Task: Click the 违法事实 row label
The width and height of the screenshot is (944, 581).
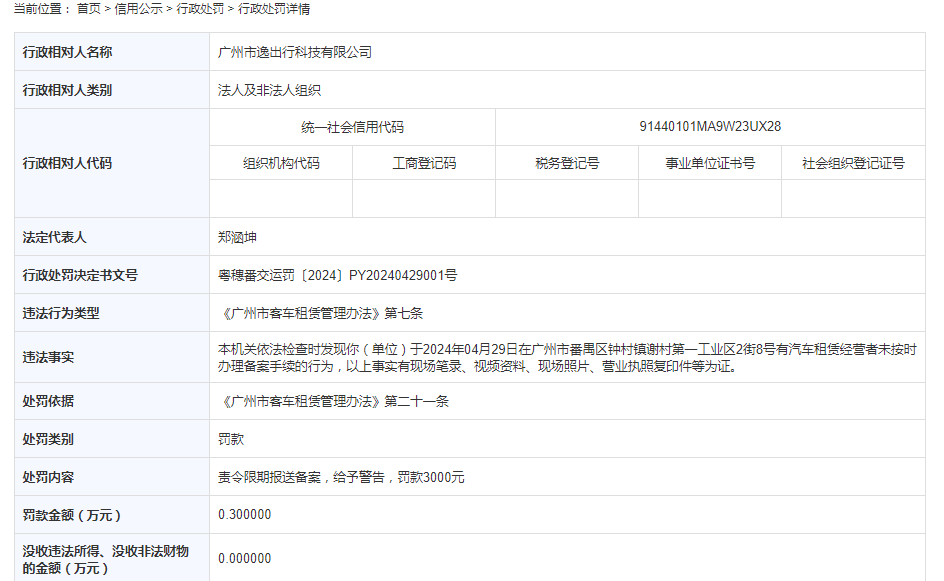Action: 48,358
